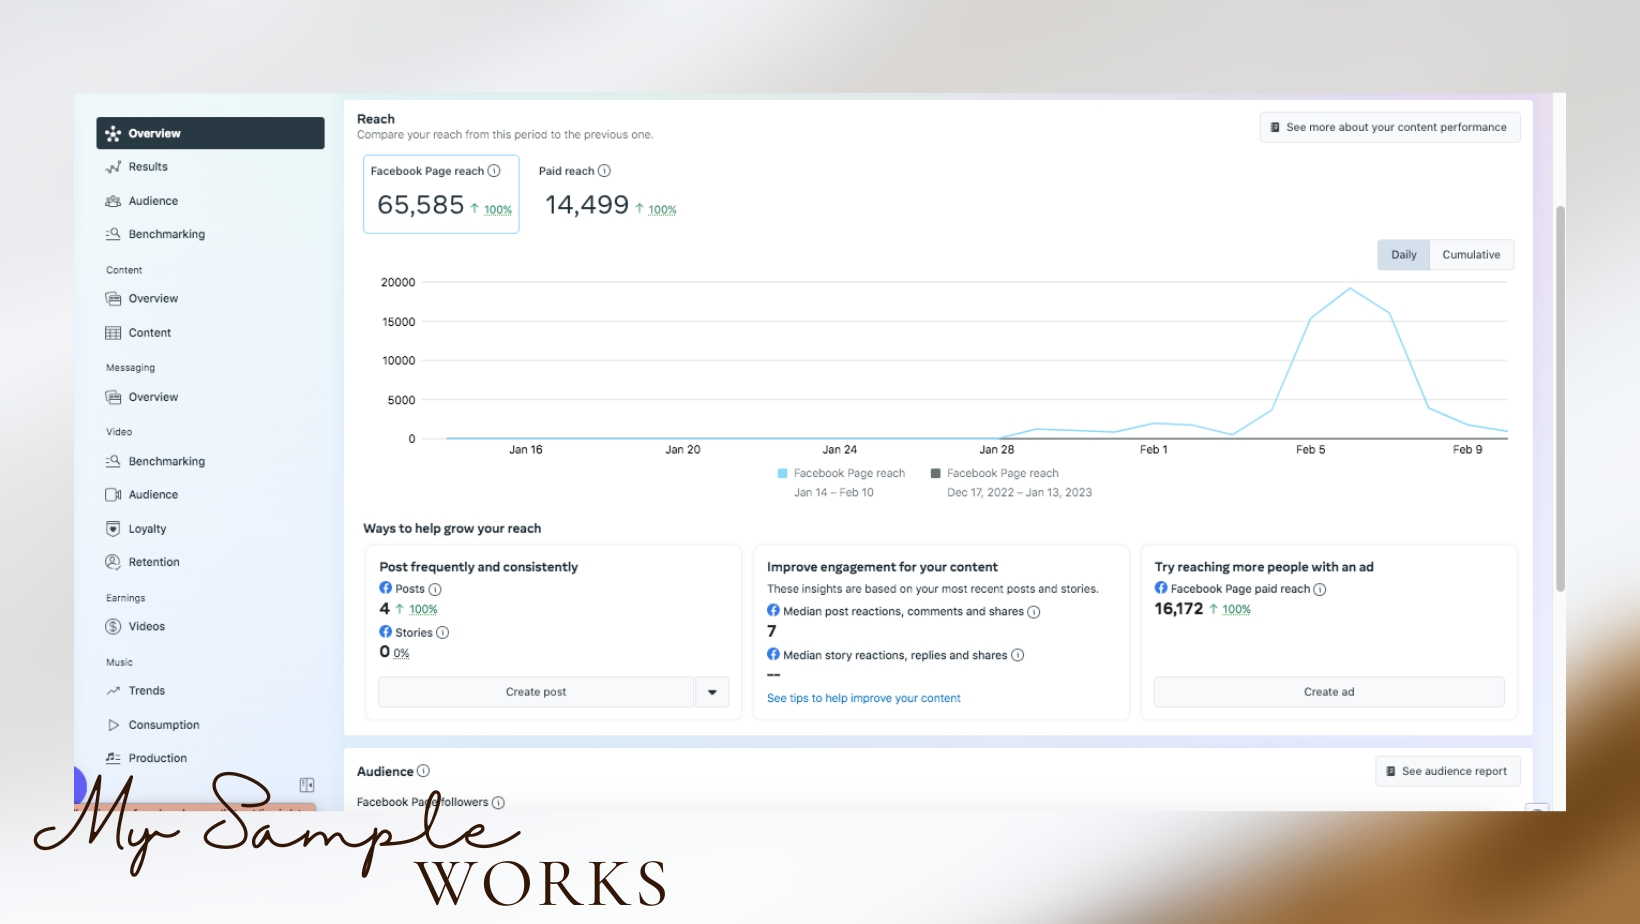1640x924 pixels.
Task: Click the info icon beside Paid reach
Action: tap(604, 171)
